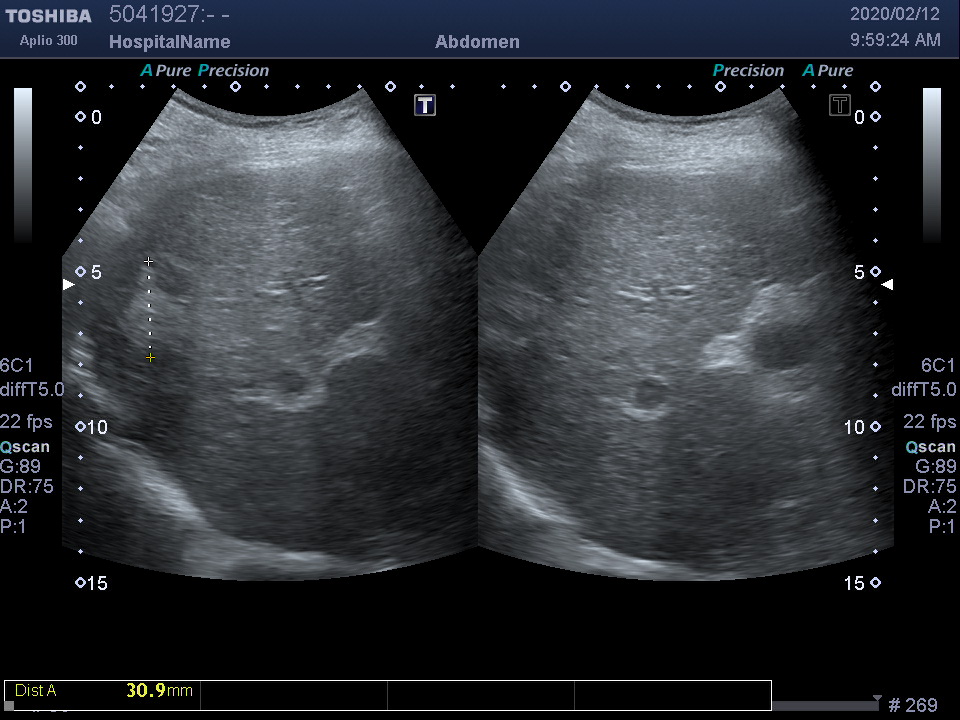Click the 15 depth marker on right scale
The width and height of the screenshot is (960, 720).
click(854, 583)
